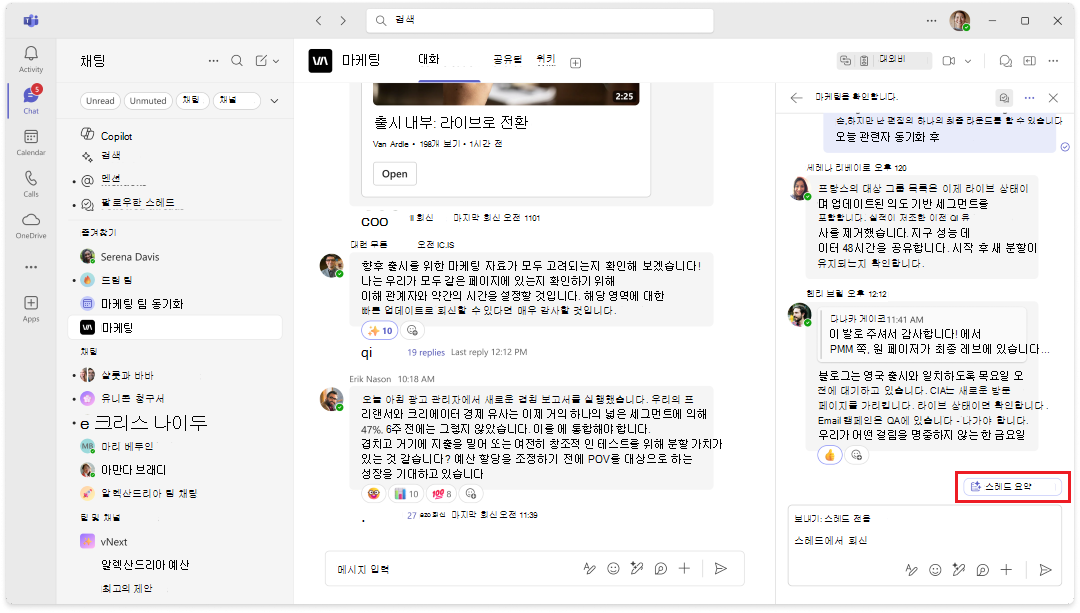This screenshot has height=613, width=1080.
Task: Toggle the Unmuted filter chip
Action: 148,101
